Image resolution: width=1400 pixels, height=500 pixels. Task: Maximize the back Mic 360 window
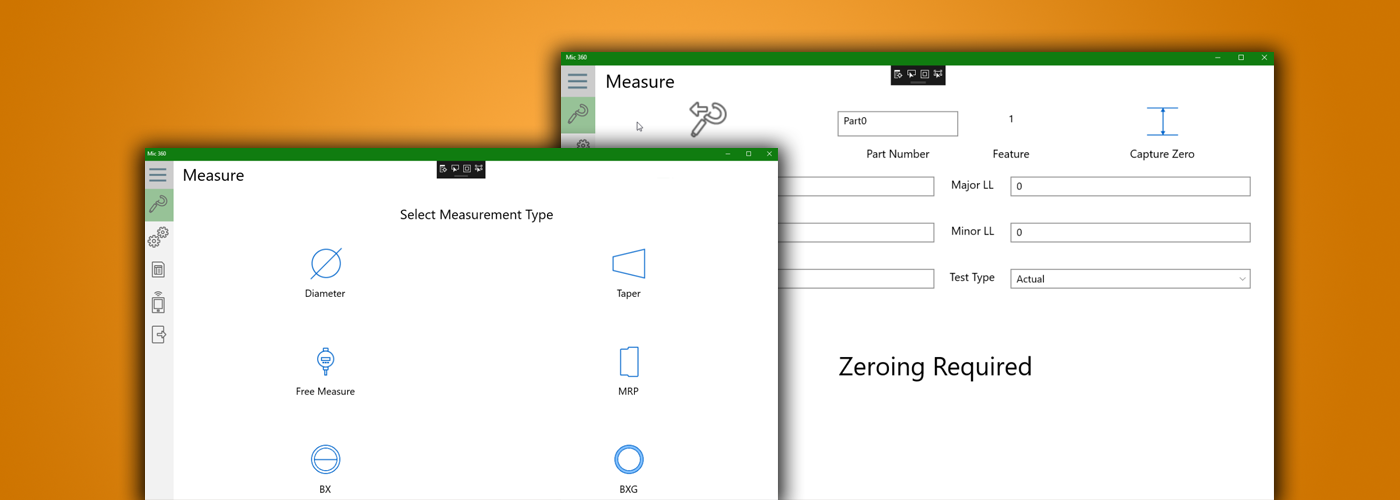click(1241, 58)
